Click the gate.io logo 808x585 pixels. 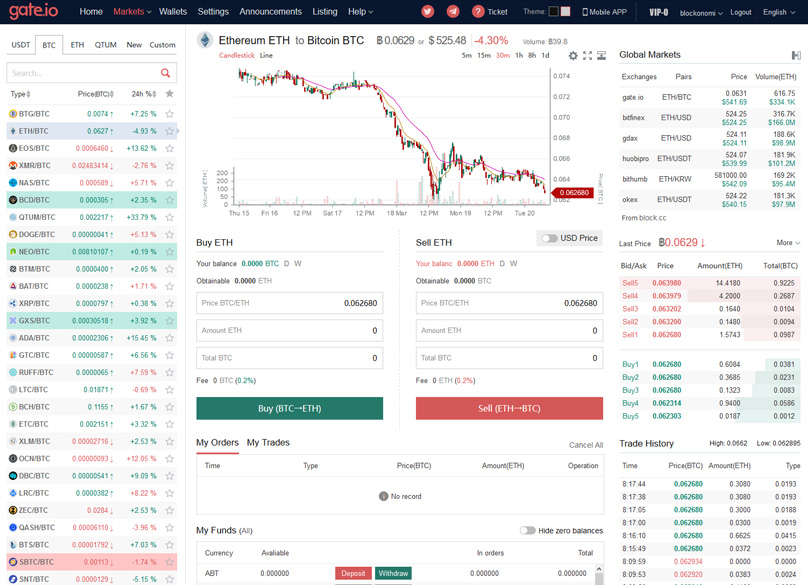point(34,11)
